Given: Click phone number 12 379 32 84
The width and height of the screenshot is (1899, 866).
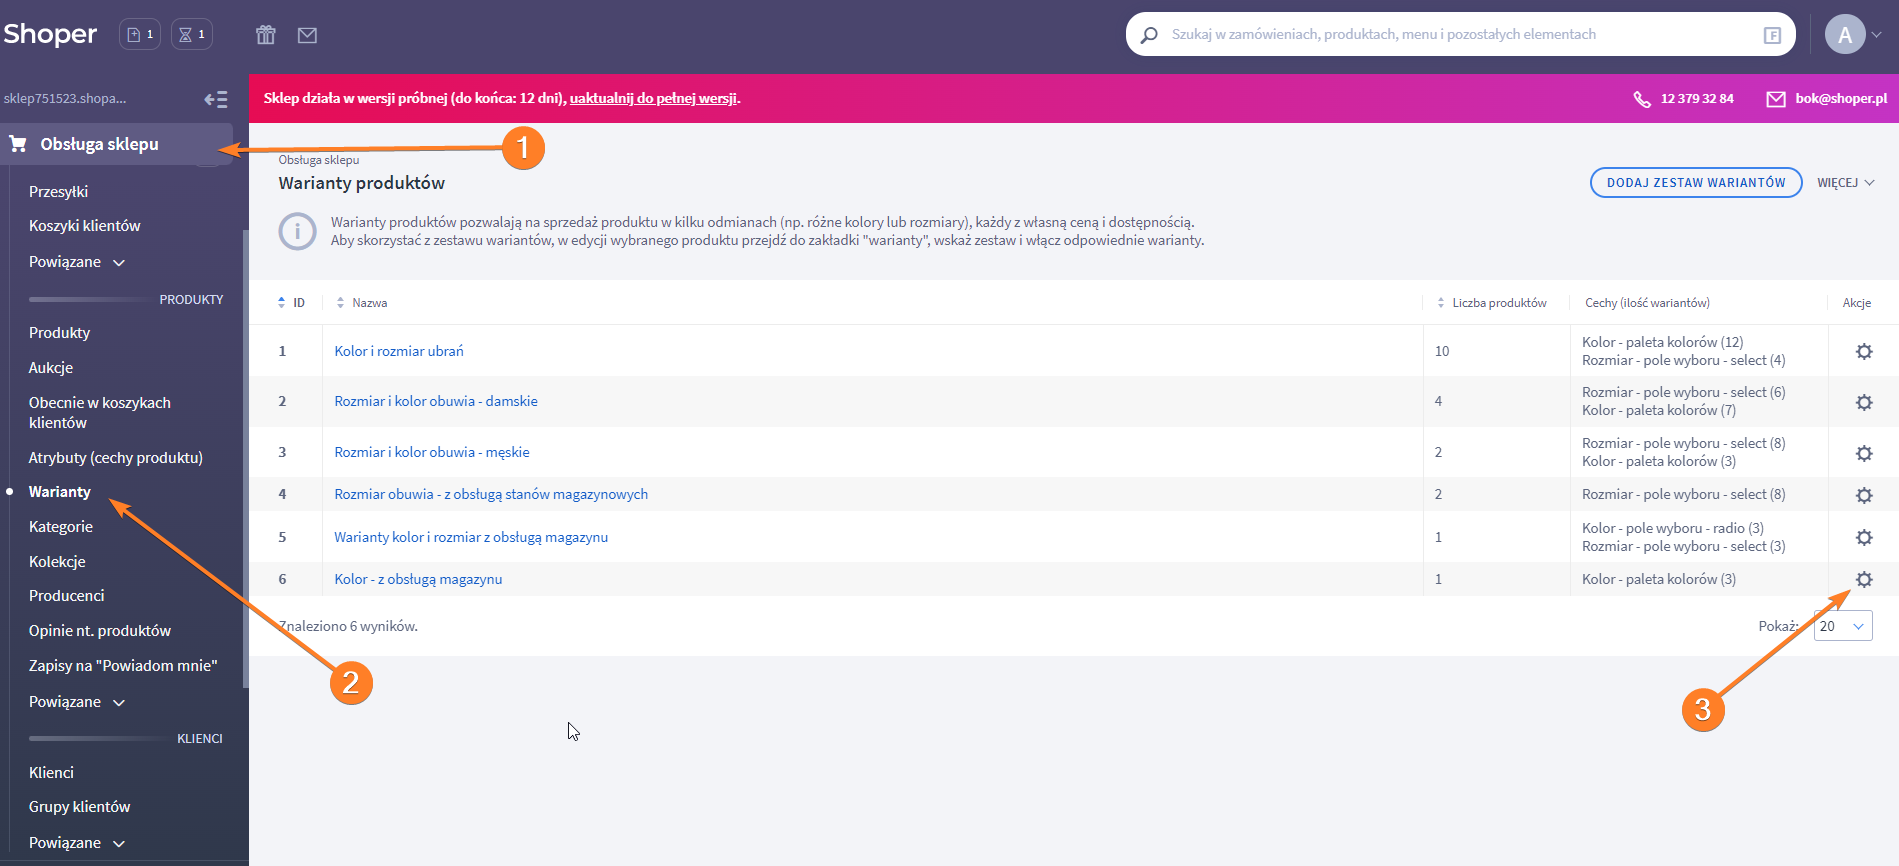Looking at the screenshot, I should tap(1697, 98).
